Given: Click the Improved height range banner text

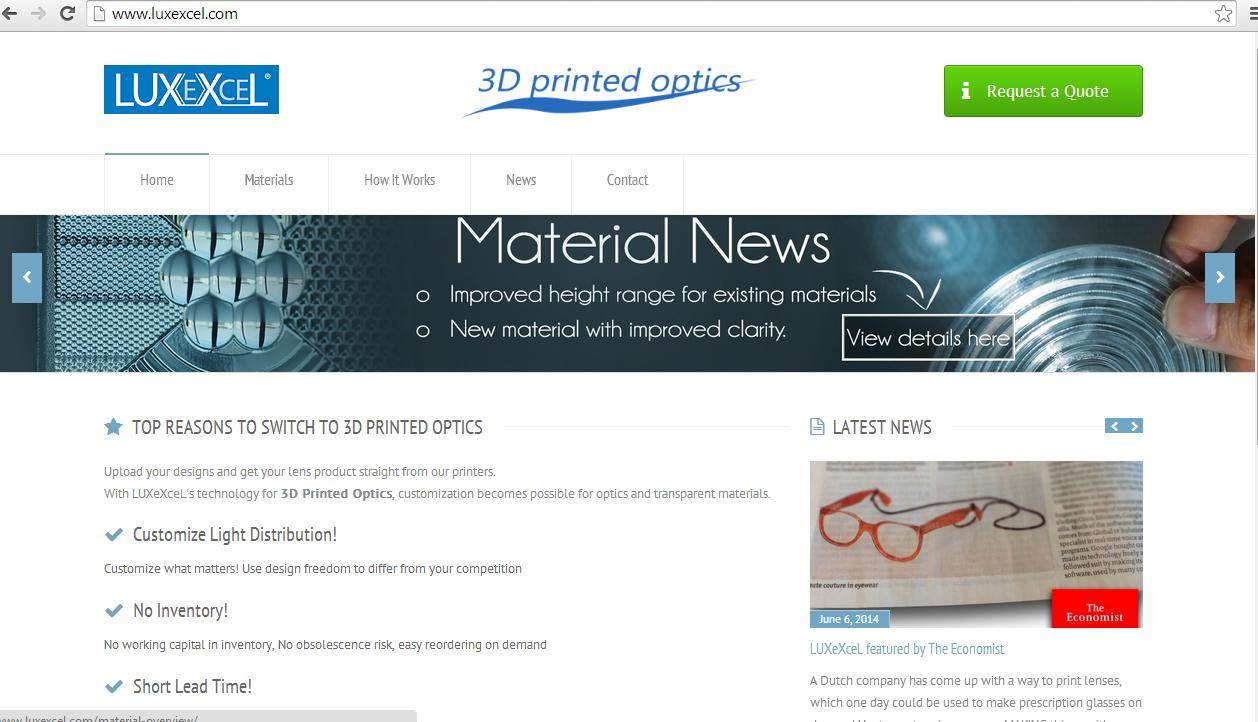Looking at the screenshot, I should (663, 295).
